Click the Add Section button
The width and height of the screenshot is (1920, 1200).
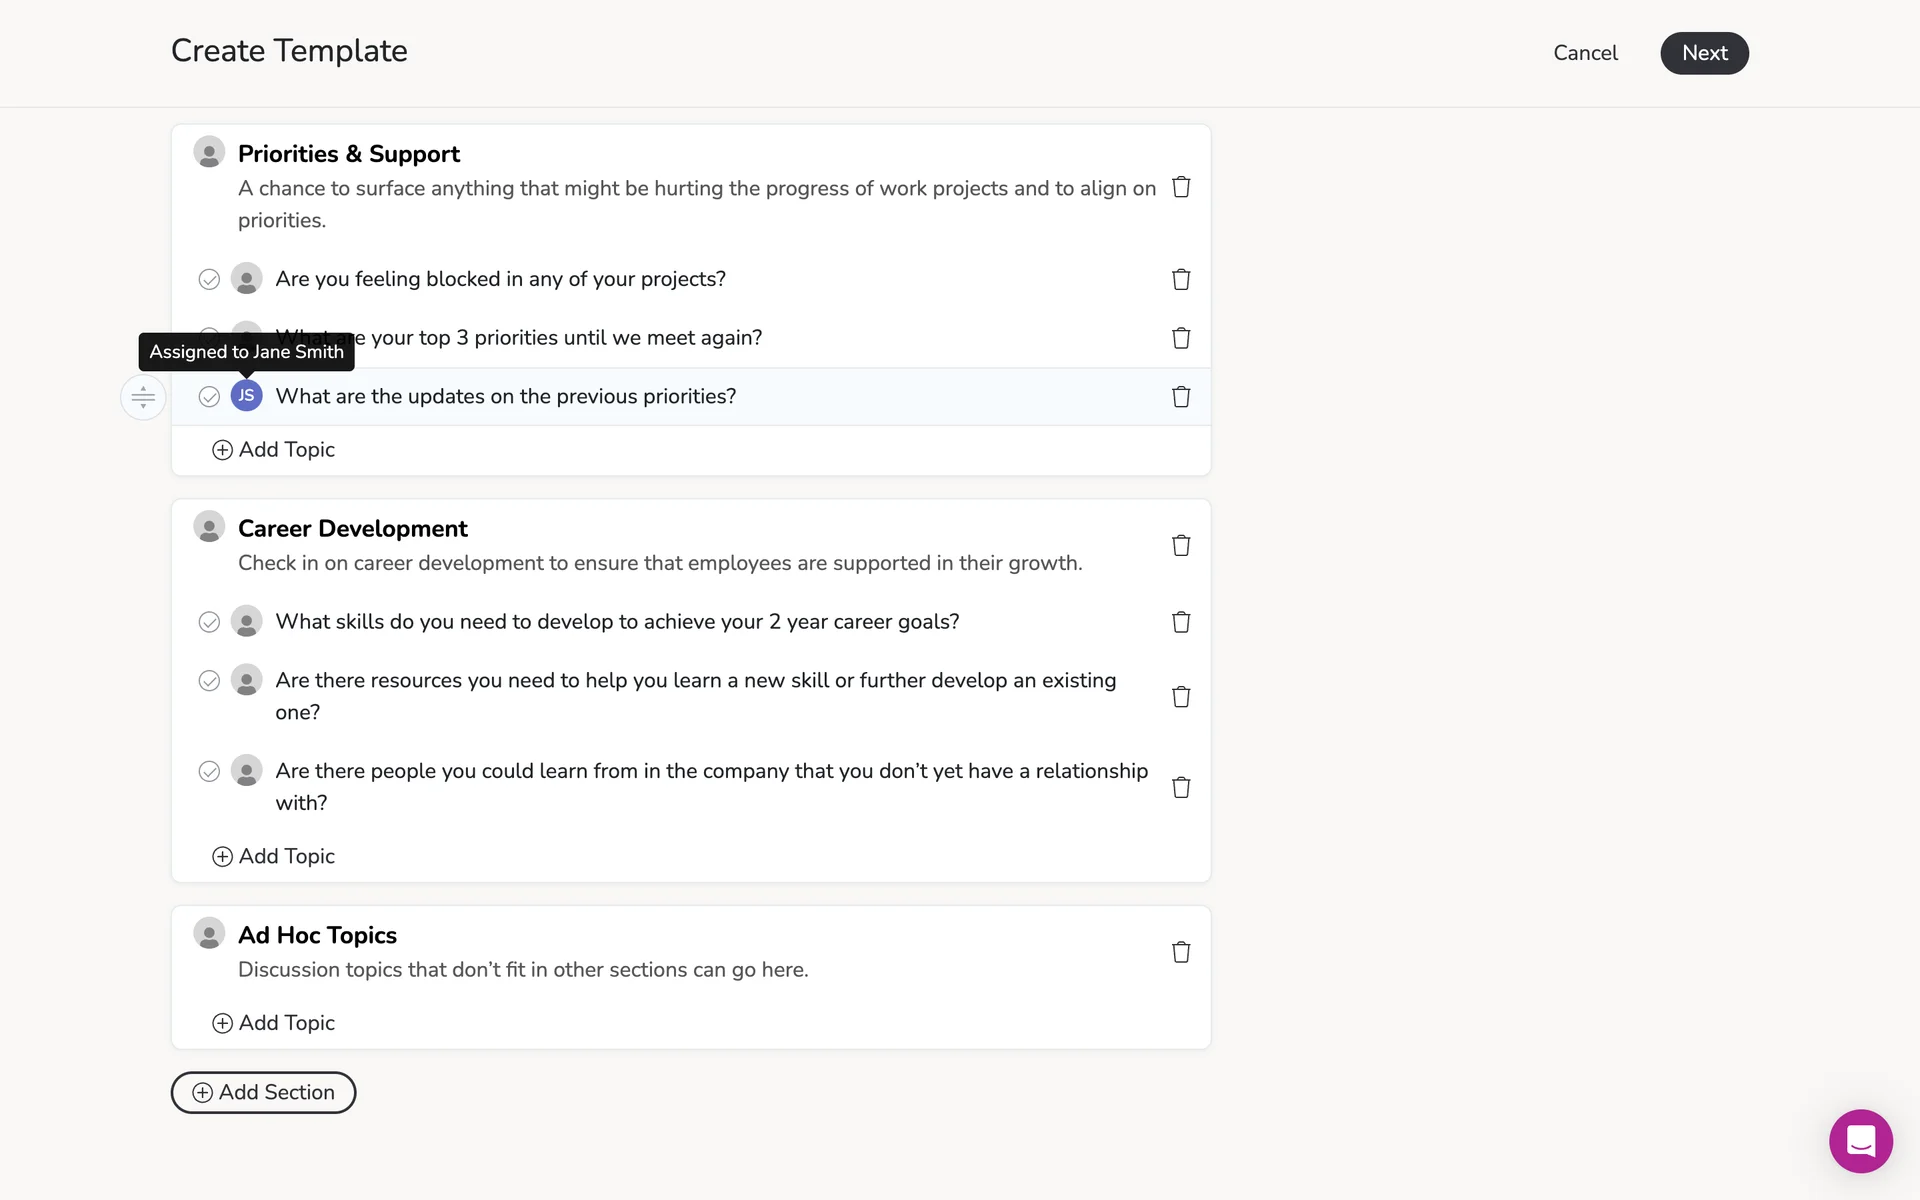(263, 1092)
